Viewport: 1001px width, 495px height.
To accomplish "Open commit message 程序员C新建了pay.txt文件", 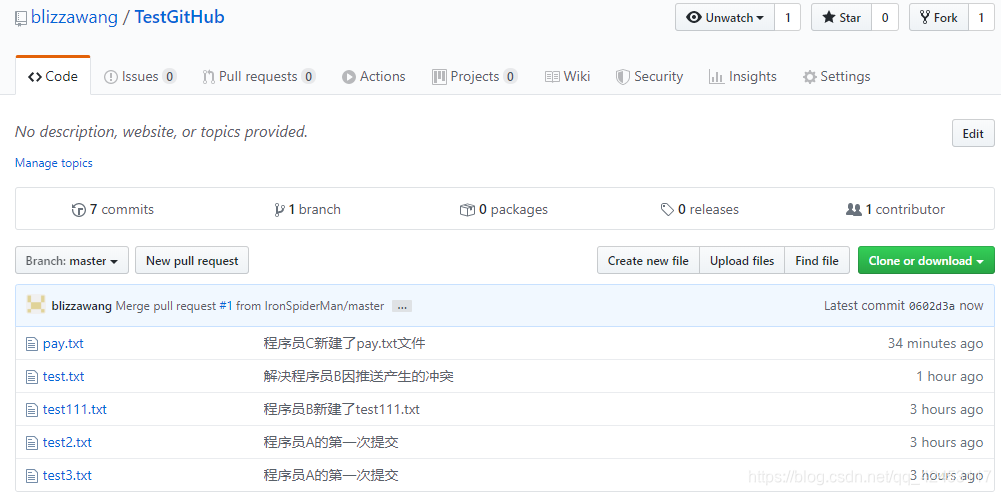I will point(345,344).
